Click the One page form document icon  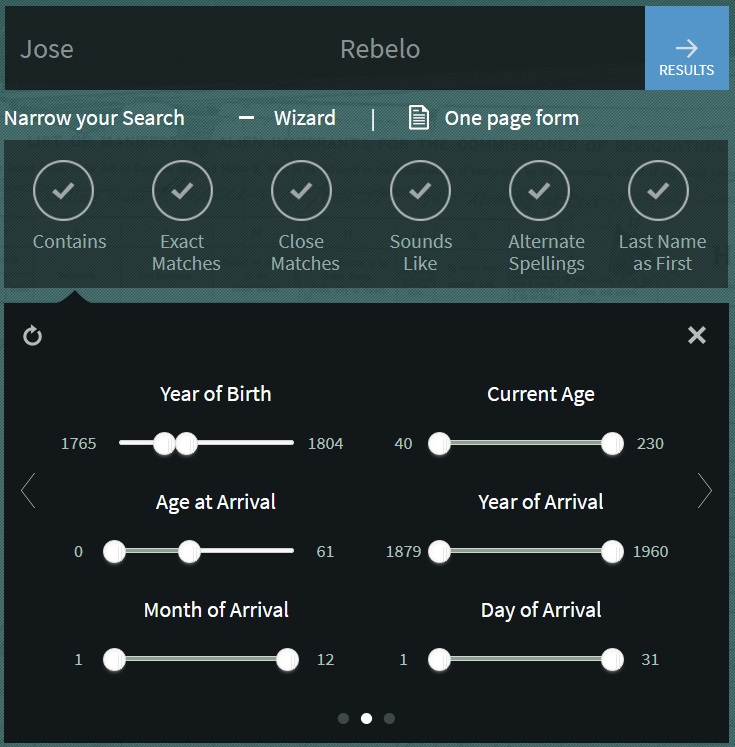tap(419, 118)
